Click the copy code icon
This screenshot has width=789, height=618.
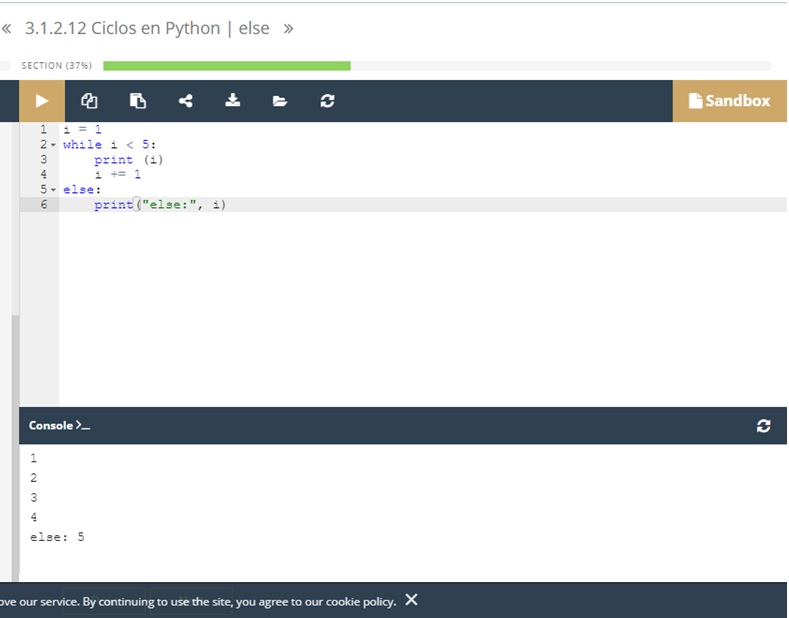tap(89, 101)
